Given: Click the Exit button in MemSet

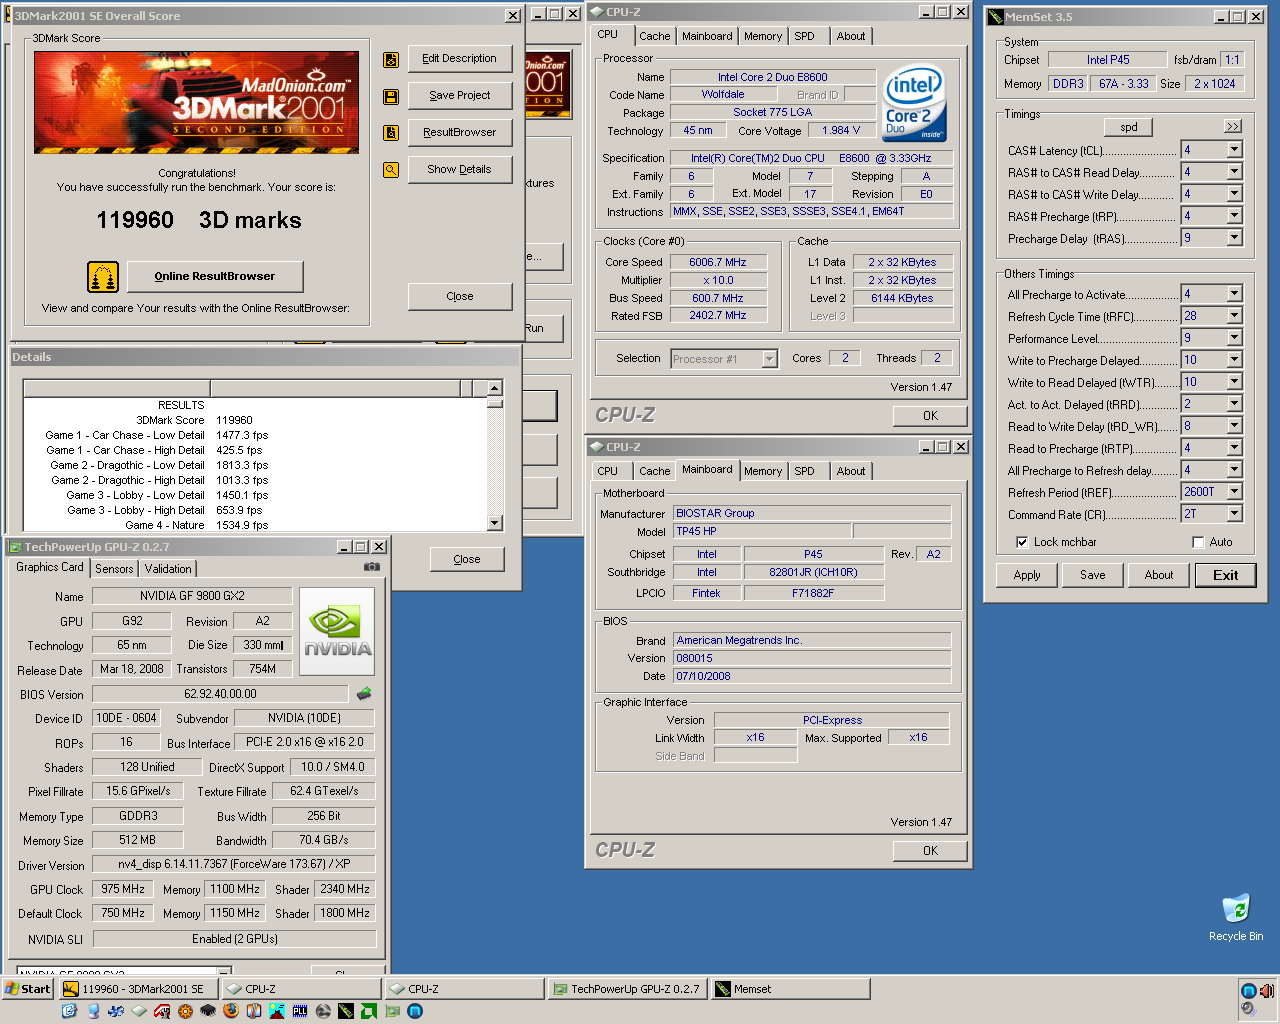Looking at the screenshot, I should click(1226, 575).
